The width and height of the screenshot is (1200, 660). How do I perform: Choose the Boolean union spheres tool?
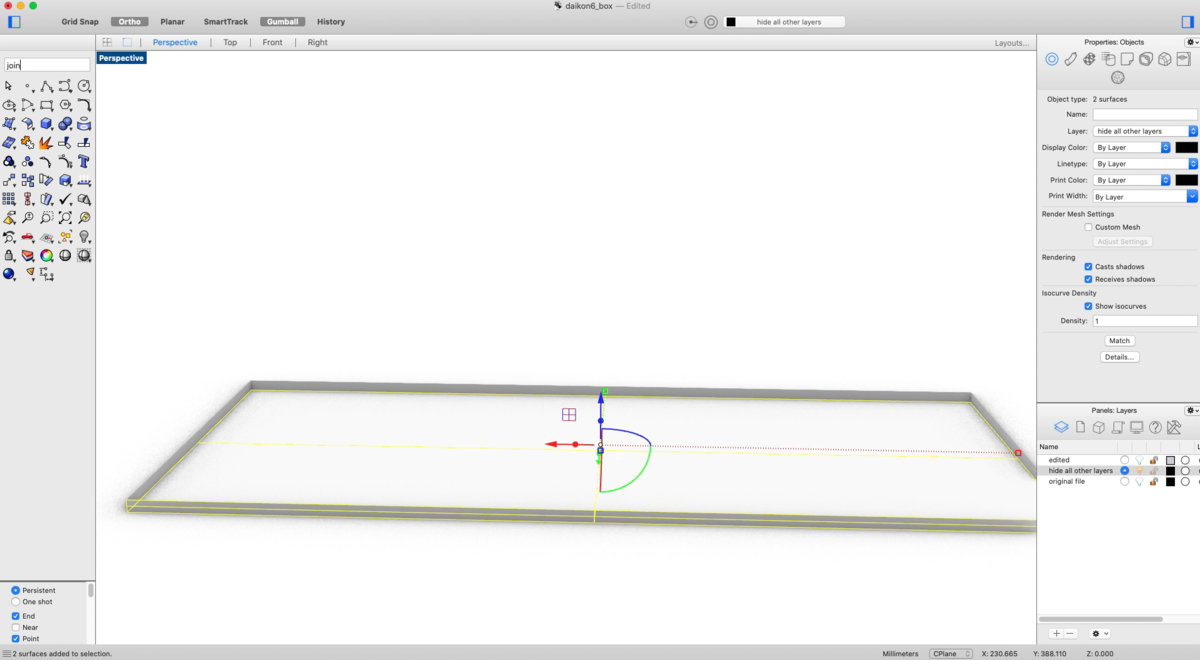pos(65,124)
